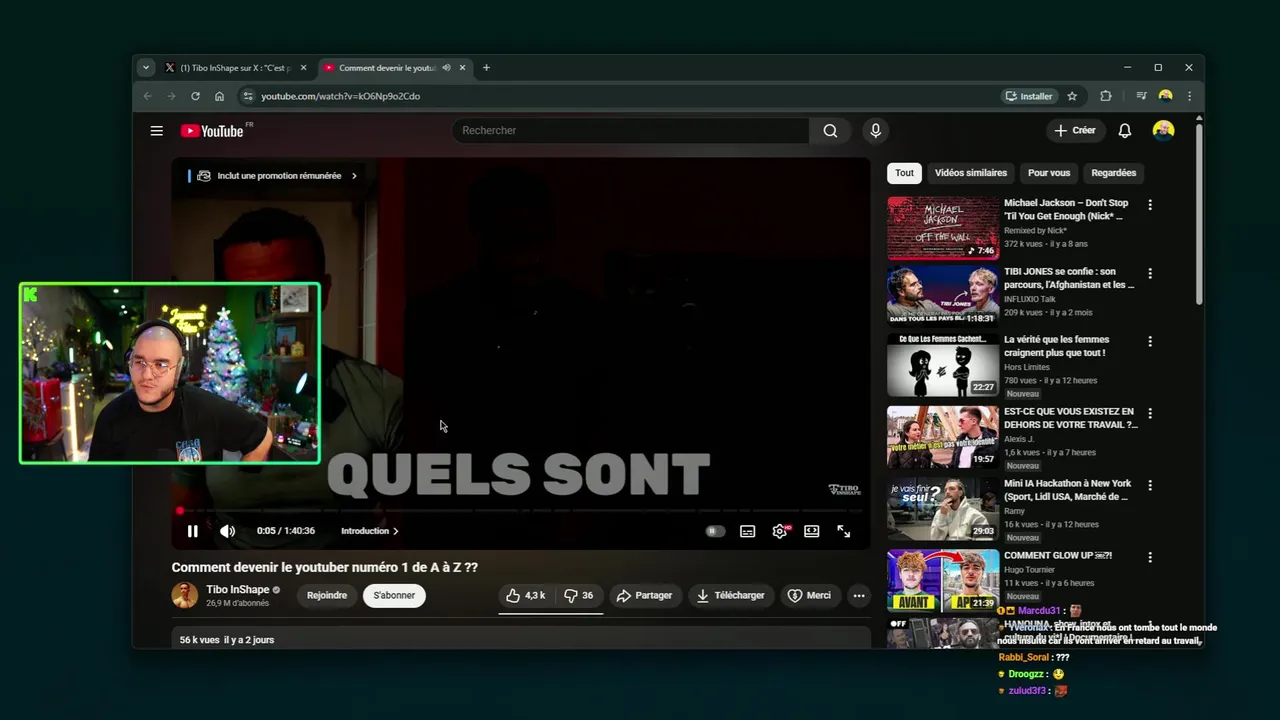Open options for the Michael Jackson video

[x=1150, y=204]
